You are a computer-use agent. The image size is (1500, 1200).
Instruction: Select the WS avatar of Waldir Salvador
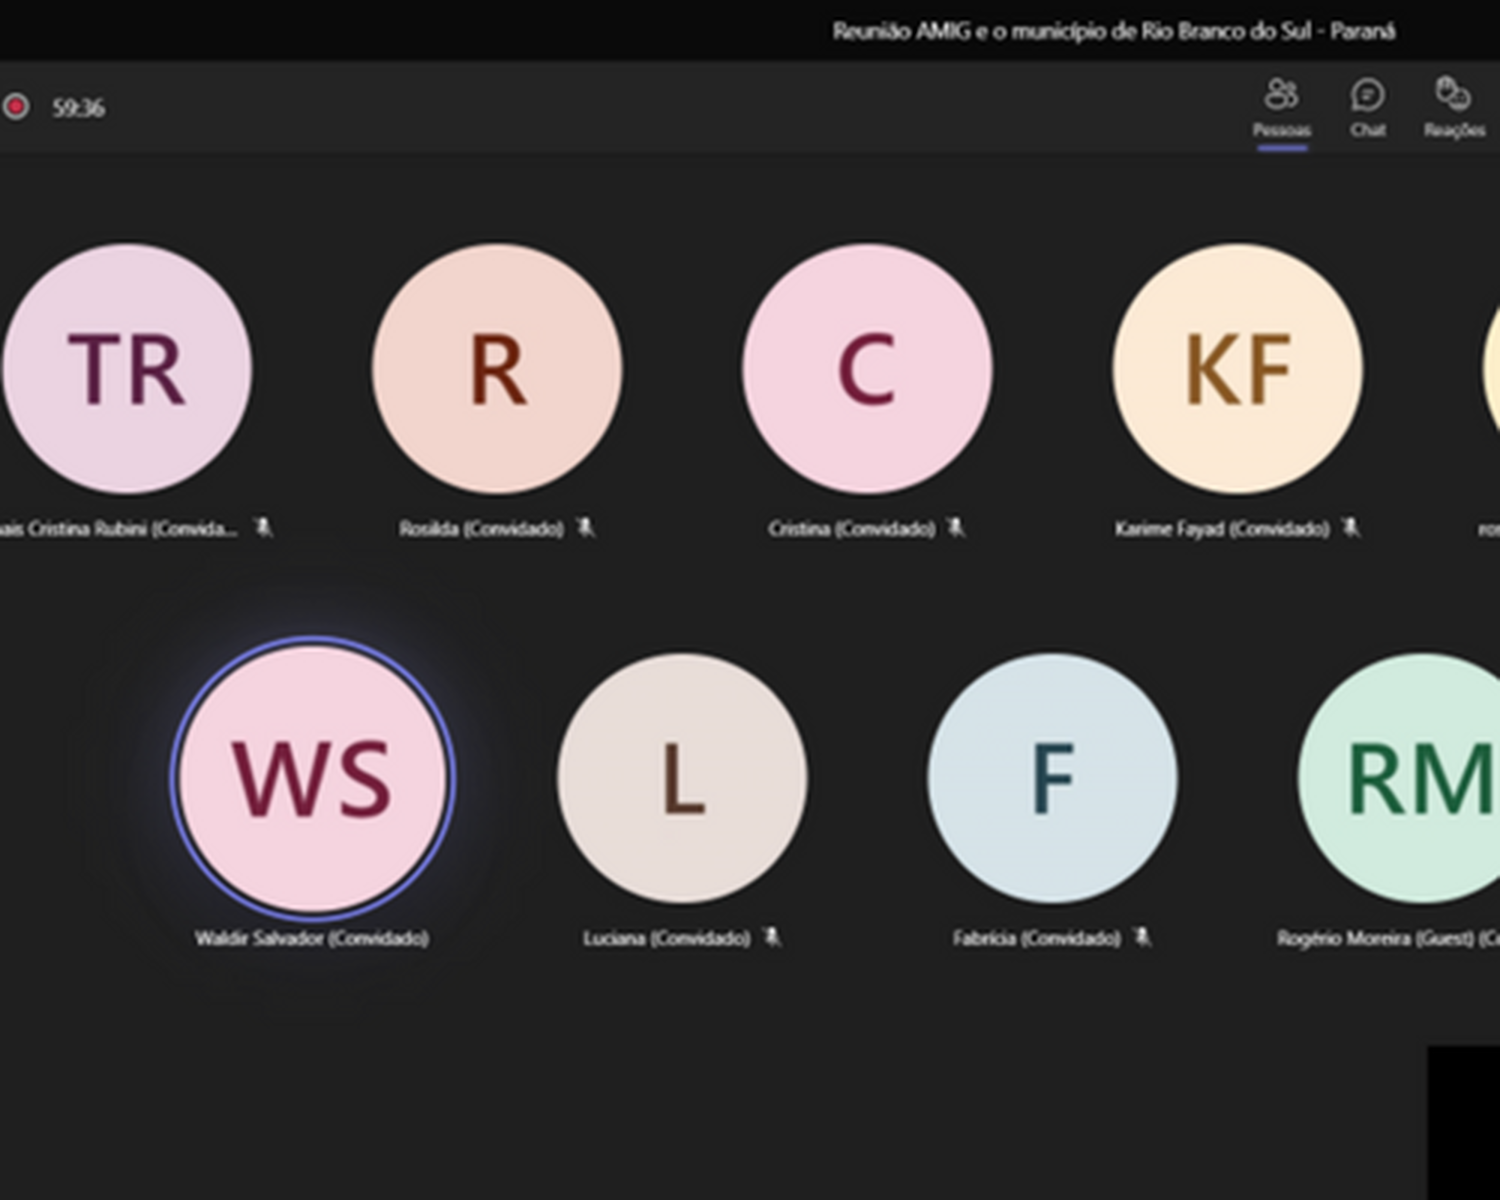point(313,778)
